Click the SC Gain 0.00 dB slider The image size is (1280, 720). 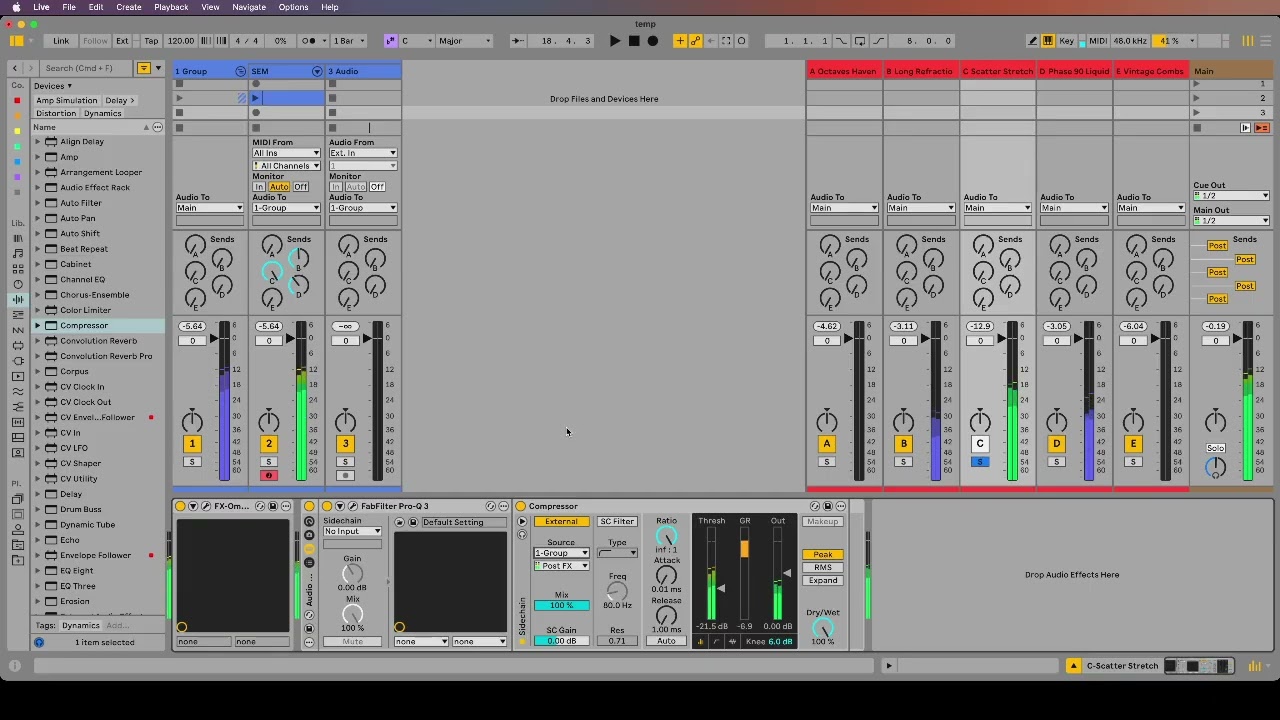pos(561,641)
